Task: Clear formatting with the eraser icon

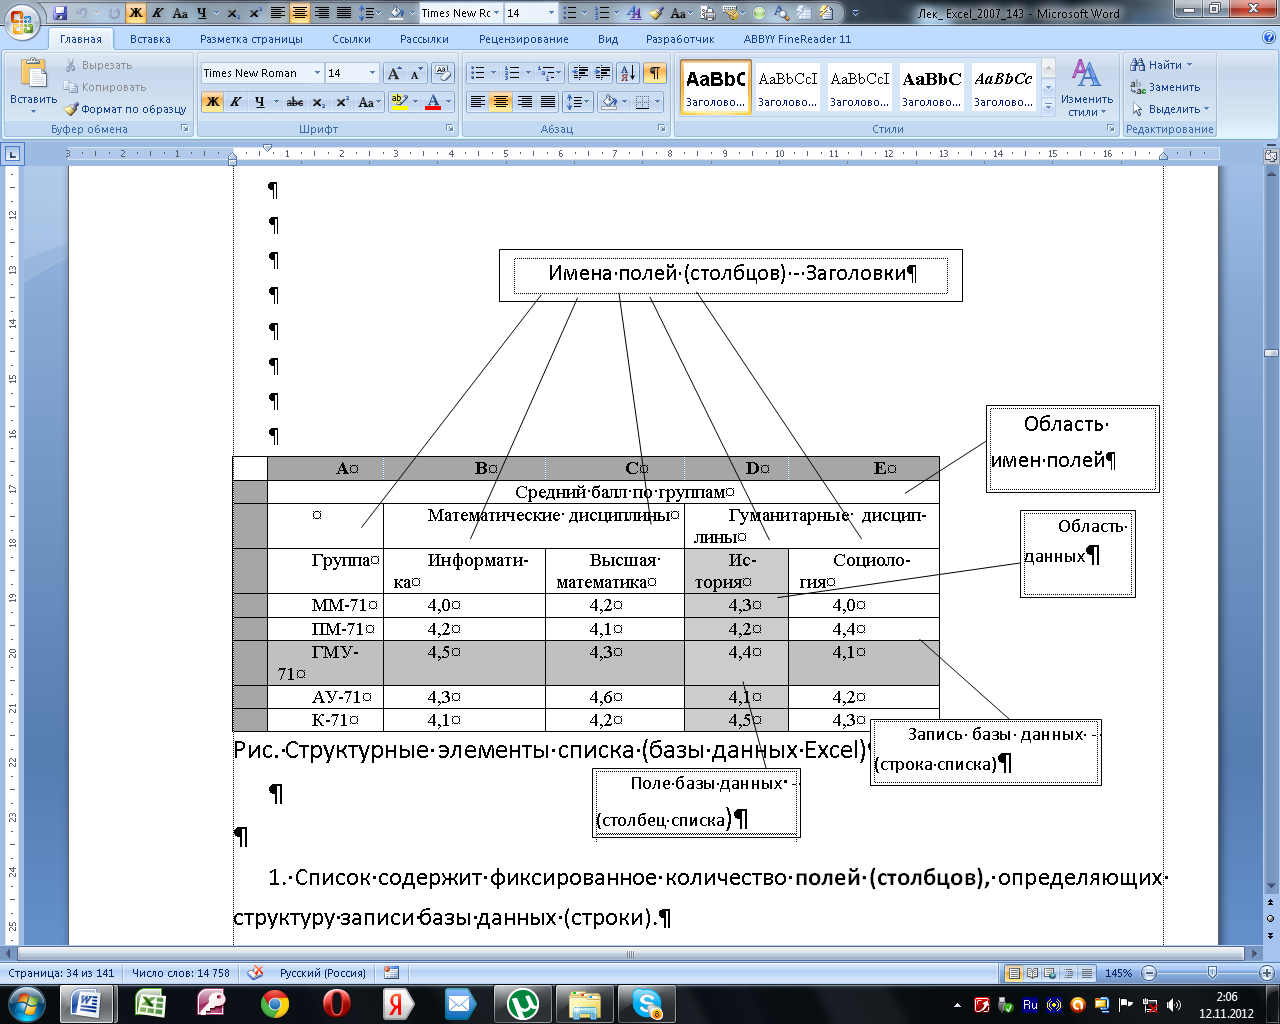Action: click(443, 73)
